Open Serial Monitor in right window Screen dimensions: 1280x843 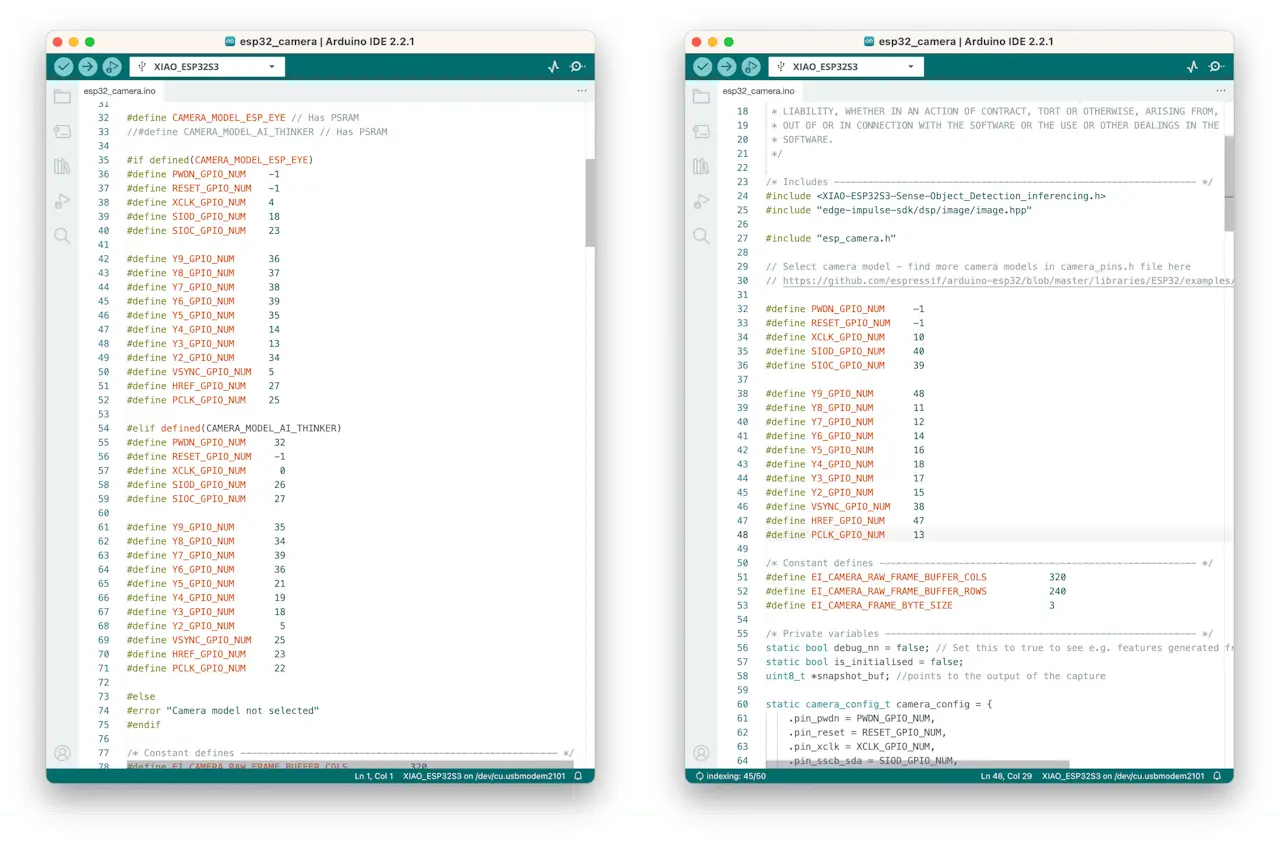(x=1216, y=67)
